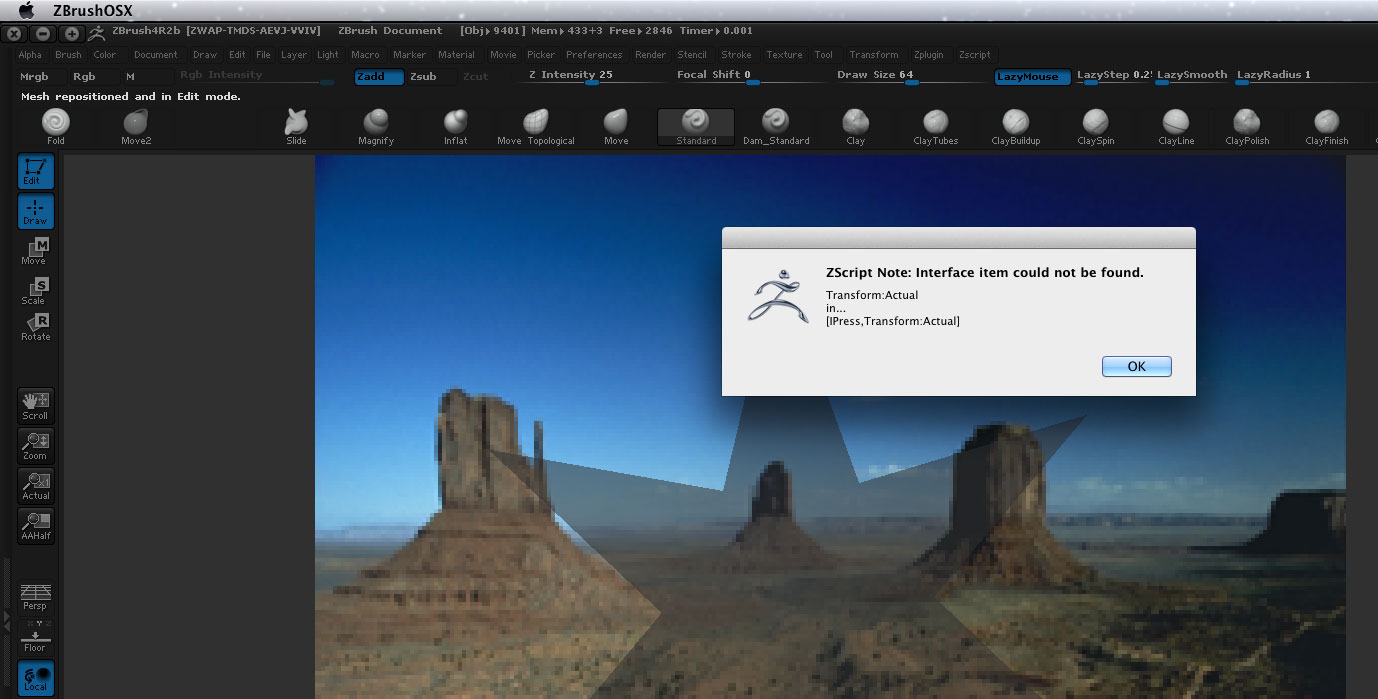Switch to Zadd mode
The height and width of the screenshot is (699, 1378).
coord(379,77)
